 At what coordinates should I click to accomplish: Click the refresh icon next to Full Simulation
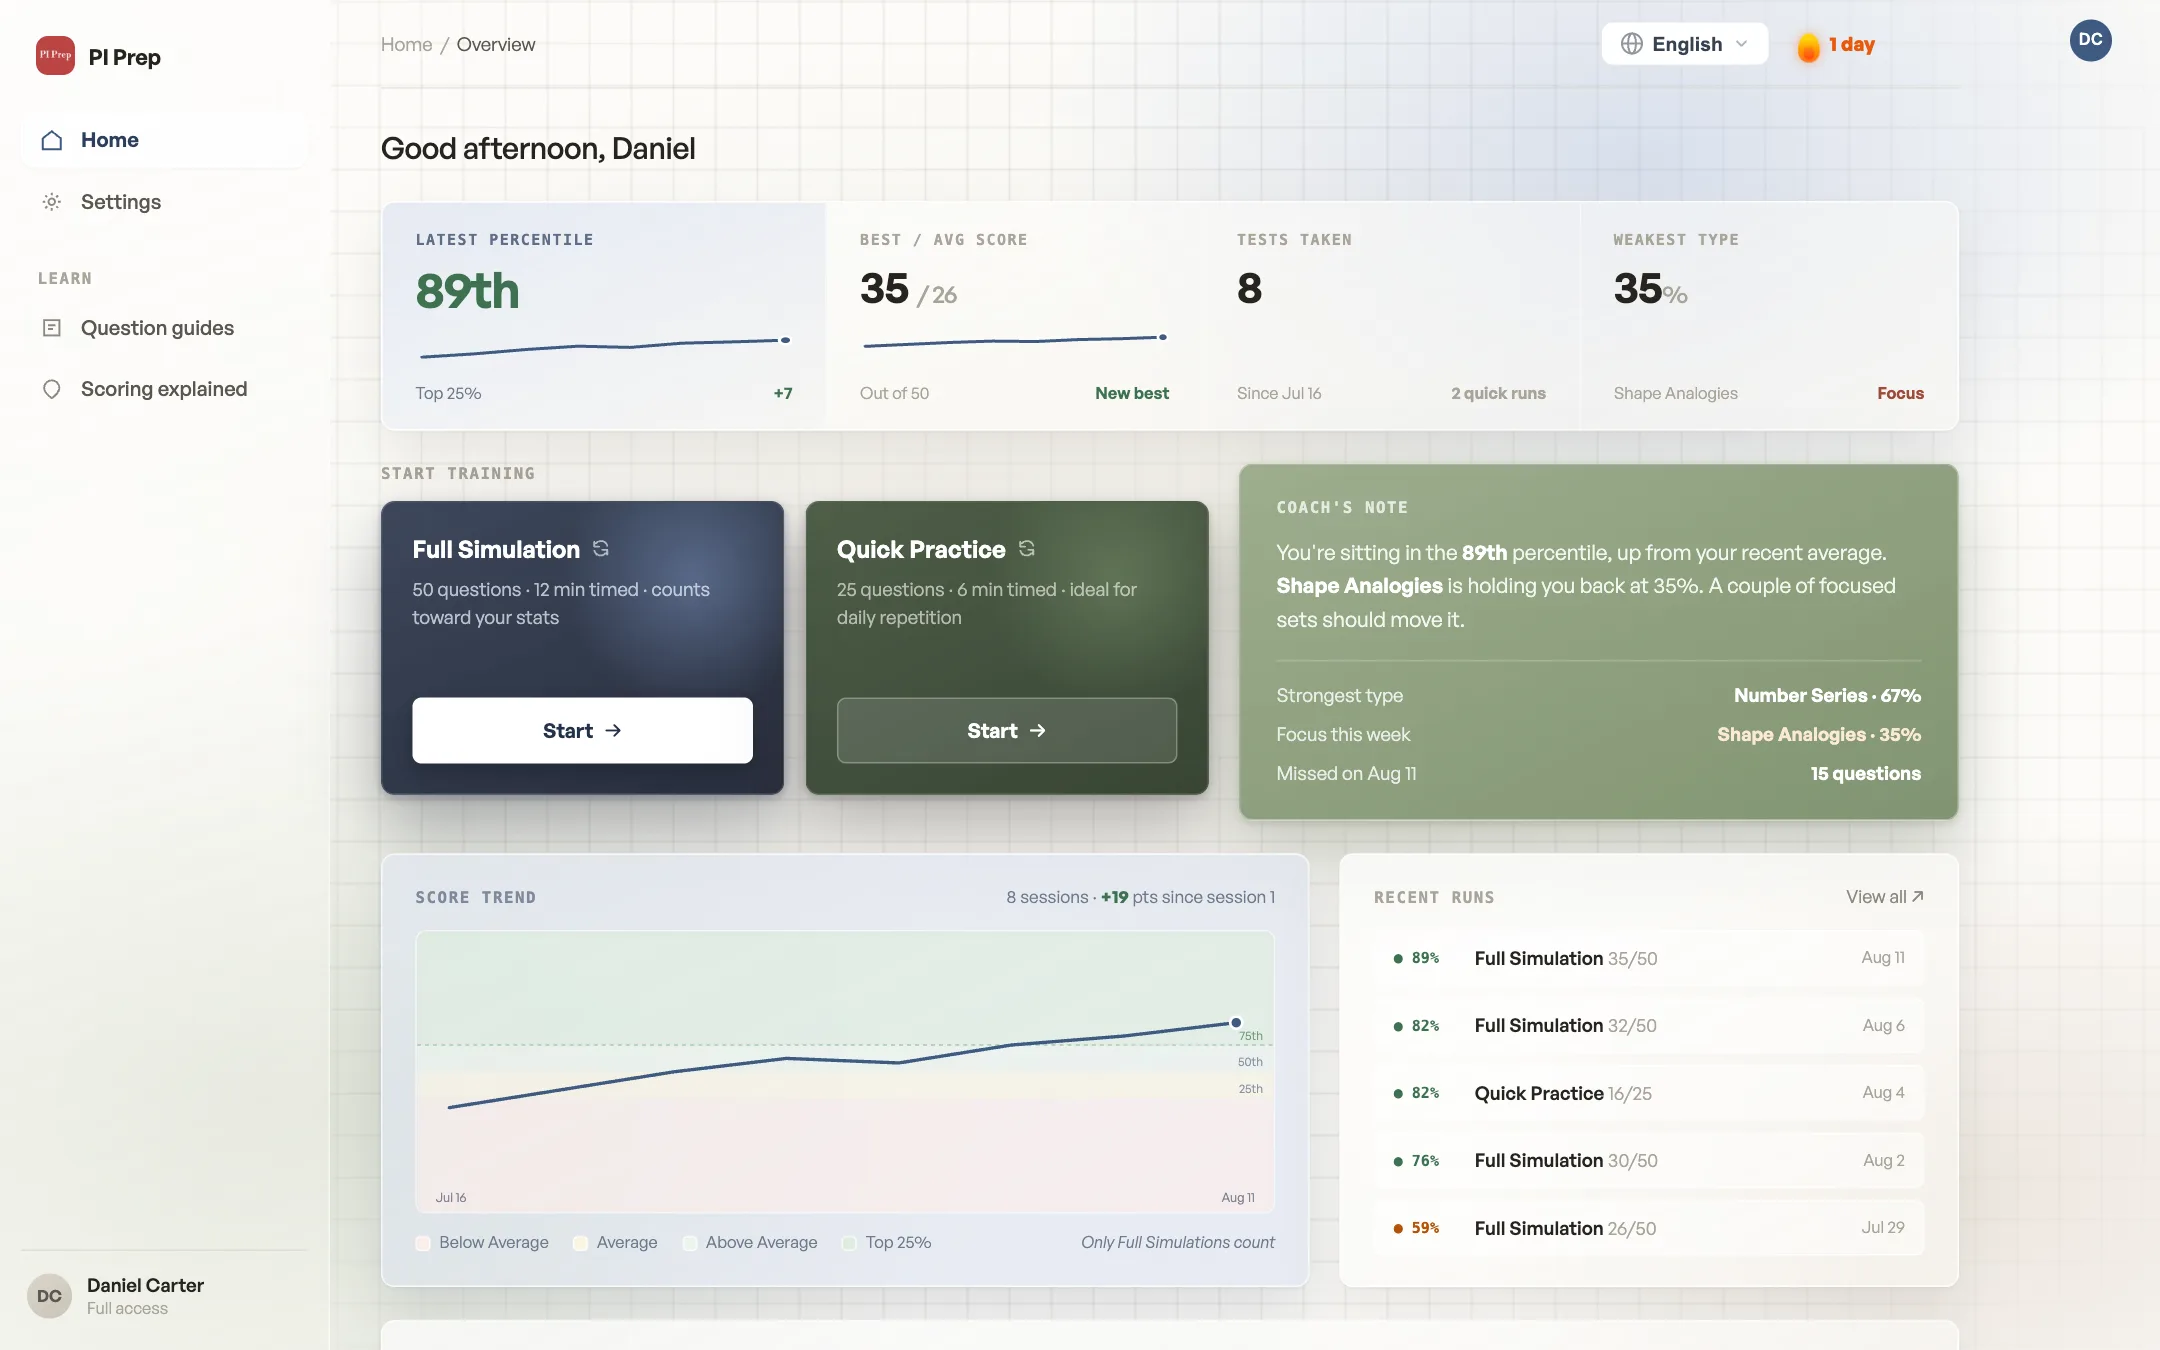point(601,549)
